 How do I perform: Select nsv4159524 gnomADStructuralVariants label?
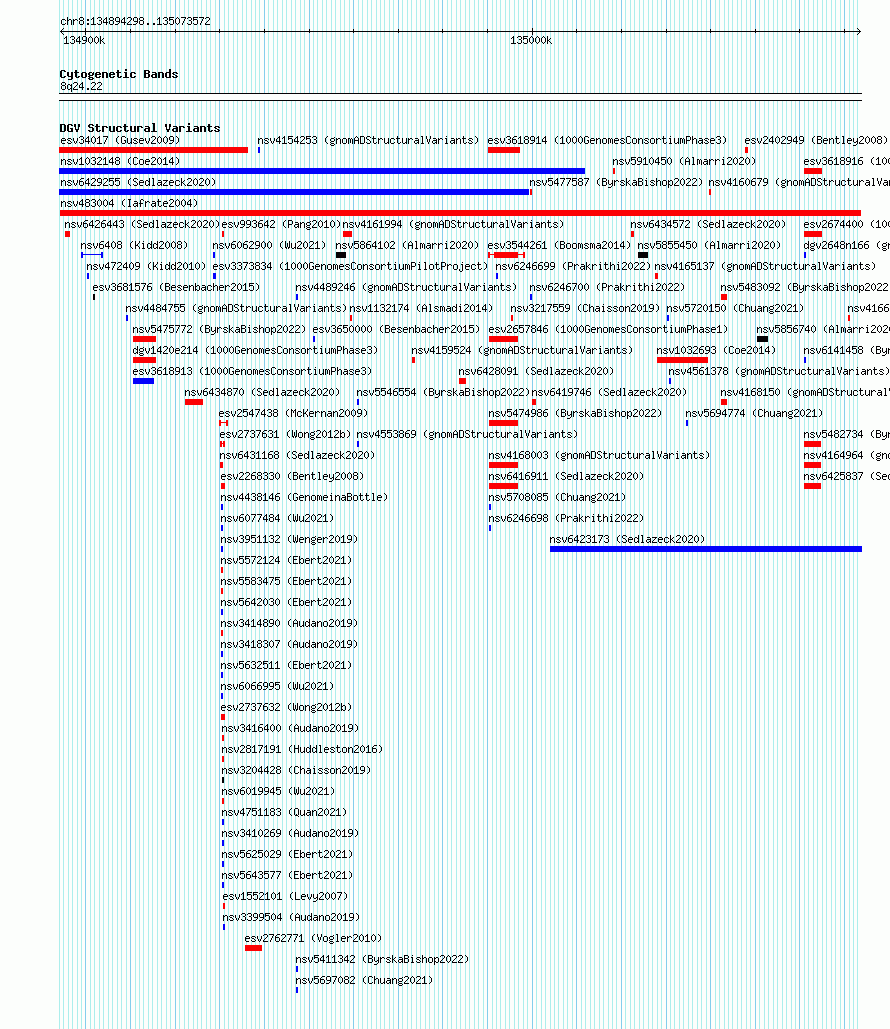[522, 350]
